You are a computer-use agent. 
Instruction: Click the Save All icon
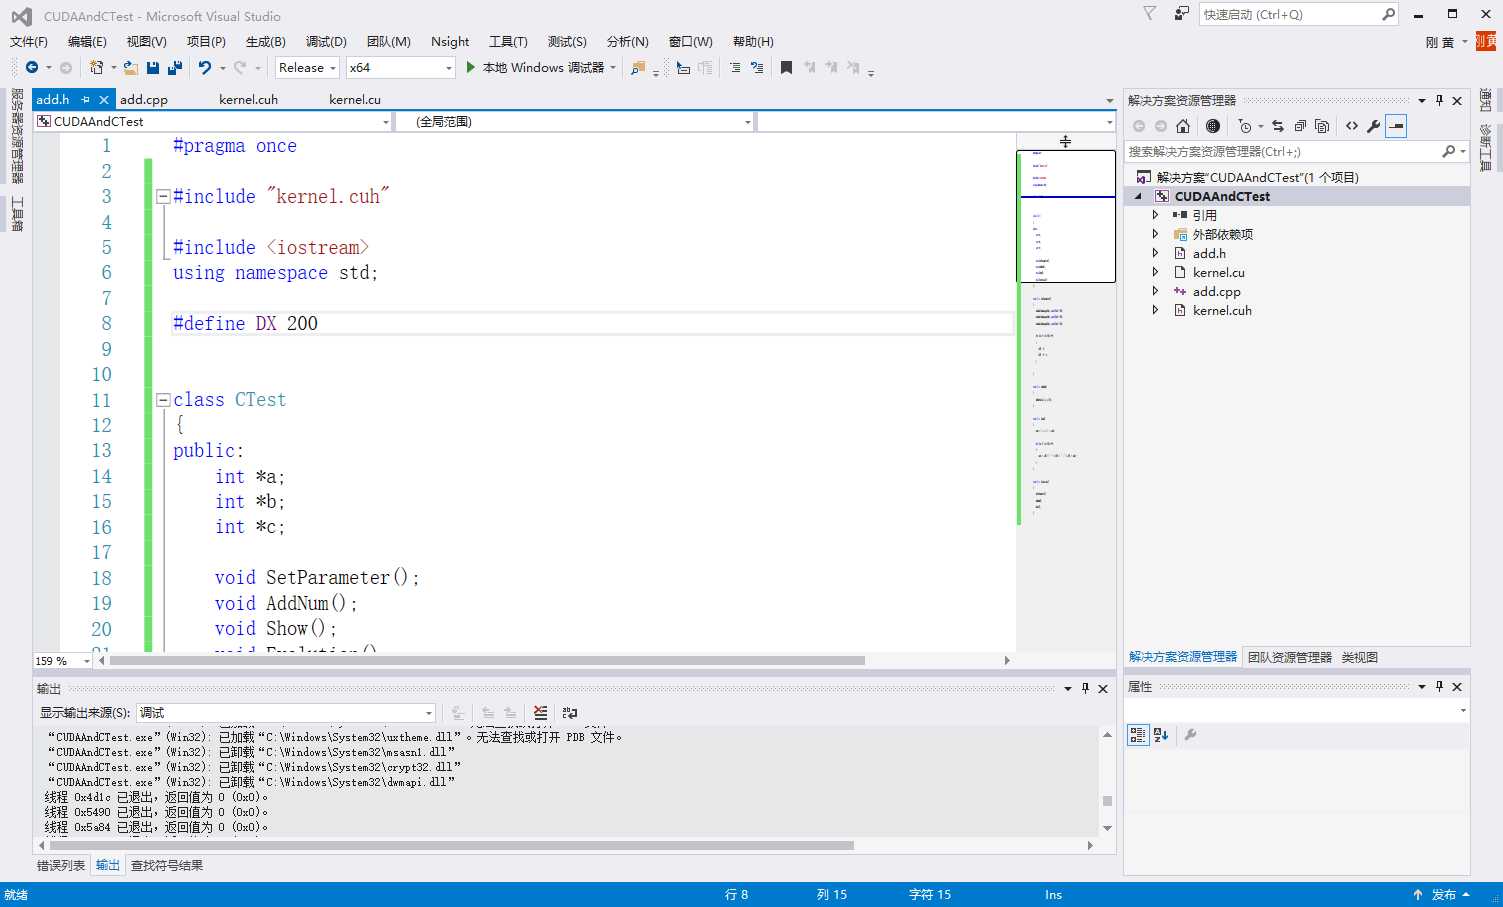(x=175, y=67)
